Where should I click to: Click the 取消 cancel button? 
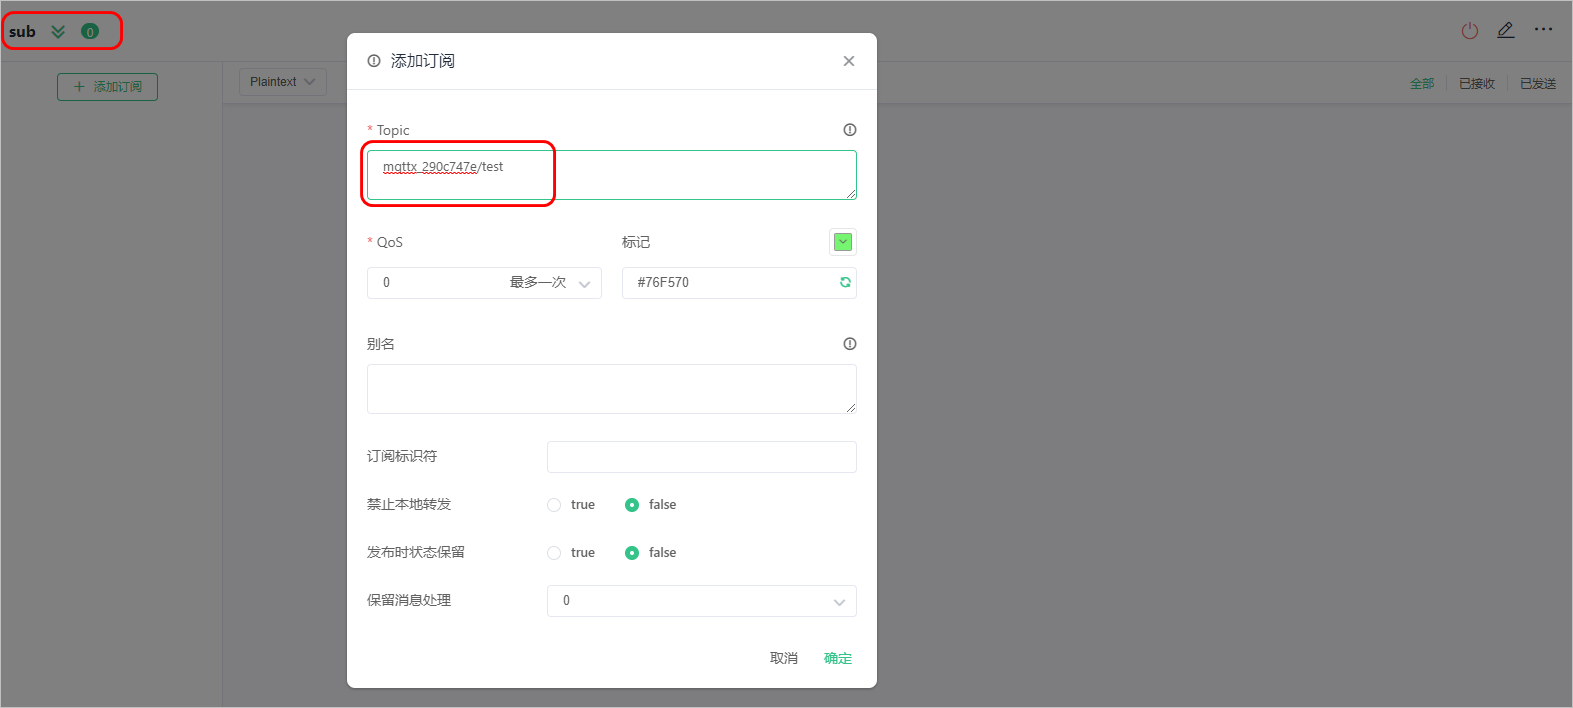[784, 658]
